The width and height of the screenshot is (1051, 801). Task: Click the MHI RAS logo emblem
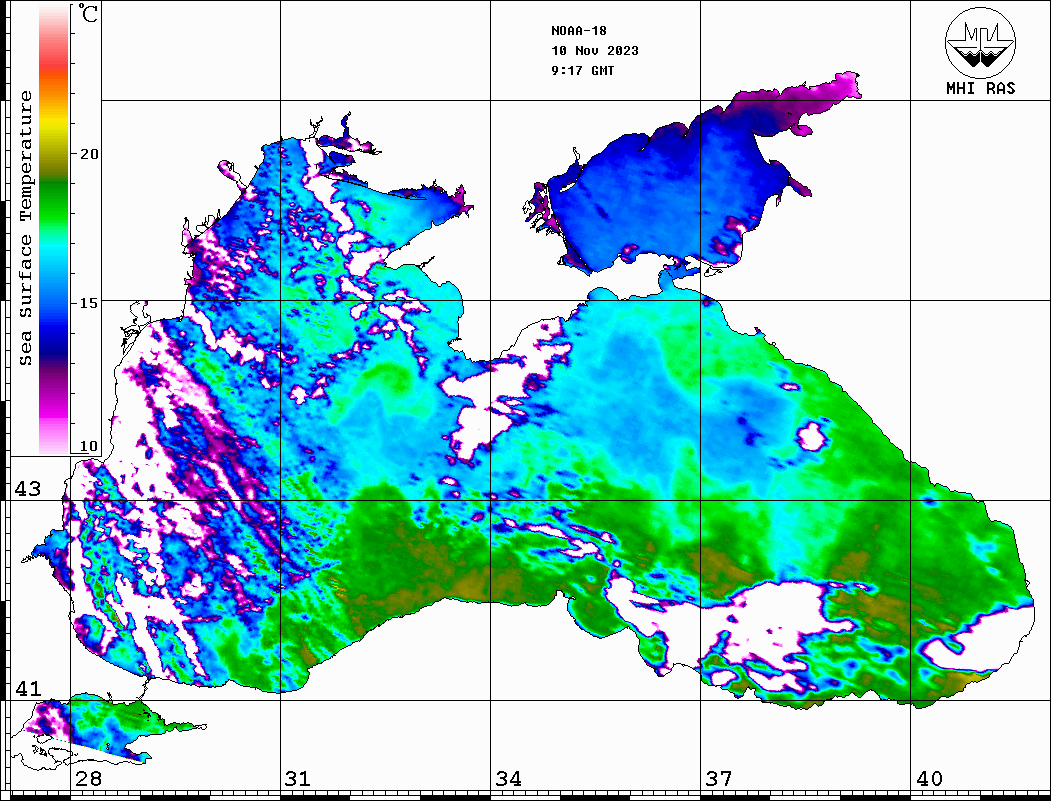coord(980,43)
